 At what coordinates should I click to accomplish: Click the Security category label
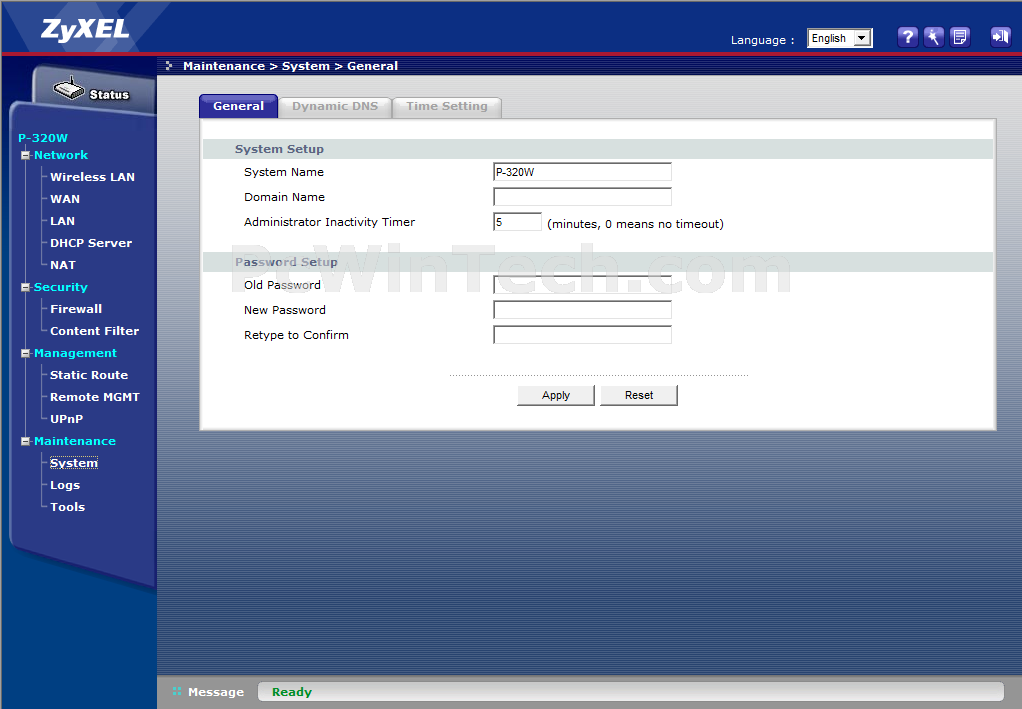coord(61,287)
